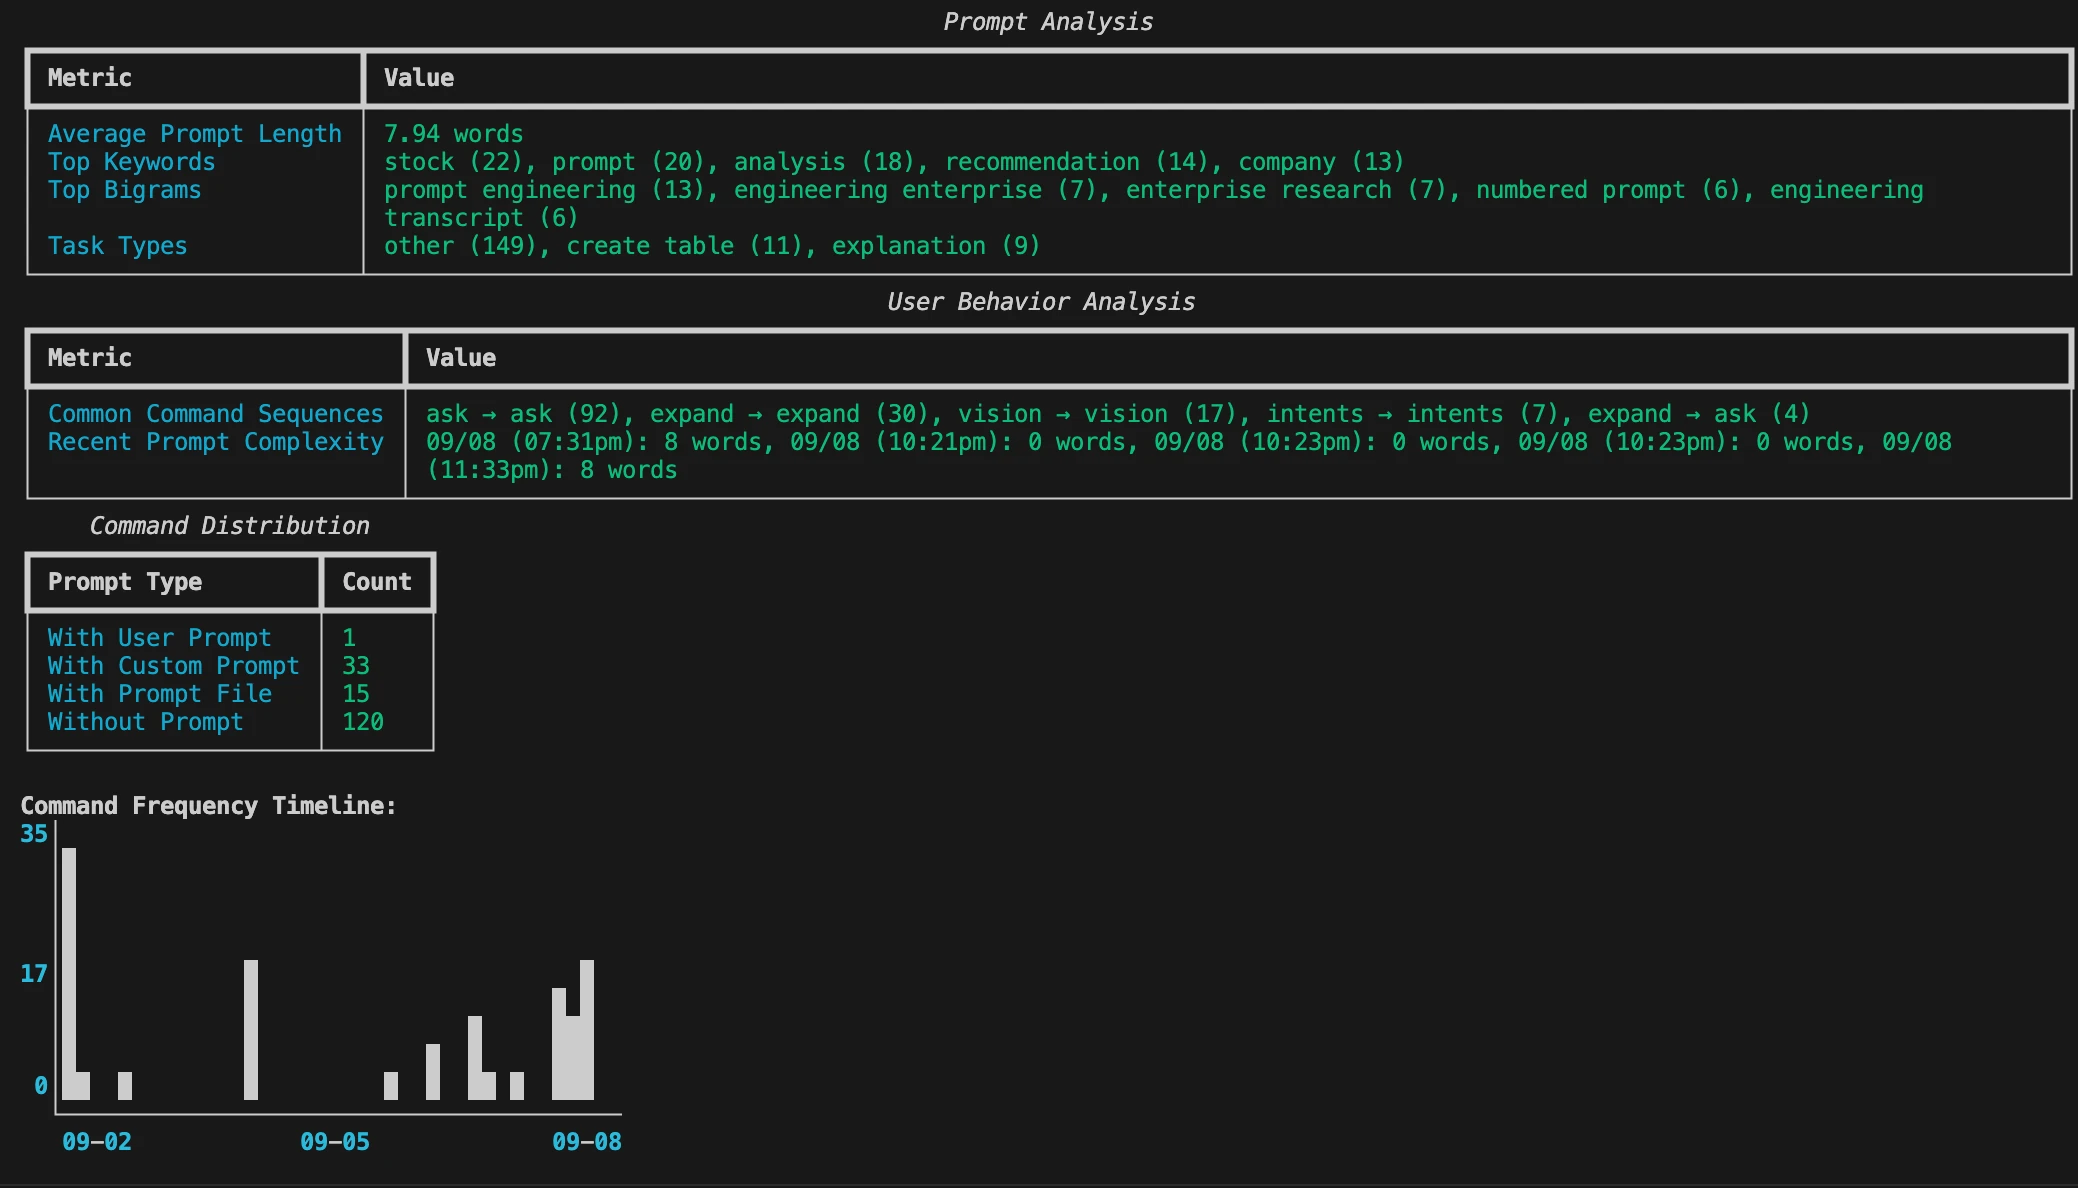Click the Task Types row label
Image resolution: width=2078 pixels, height=1188 pixels.
tap(117, 246)
